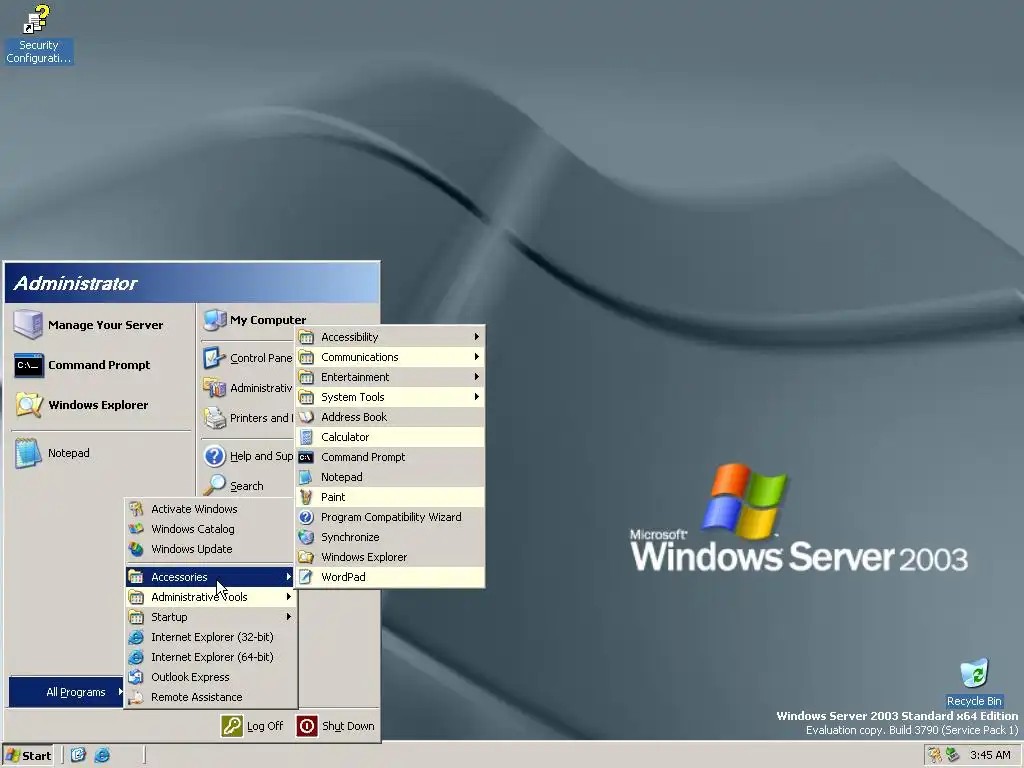
Task: Click the Manage Your Server icon
Action: [x=28, y=325]
